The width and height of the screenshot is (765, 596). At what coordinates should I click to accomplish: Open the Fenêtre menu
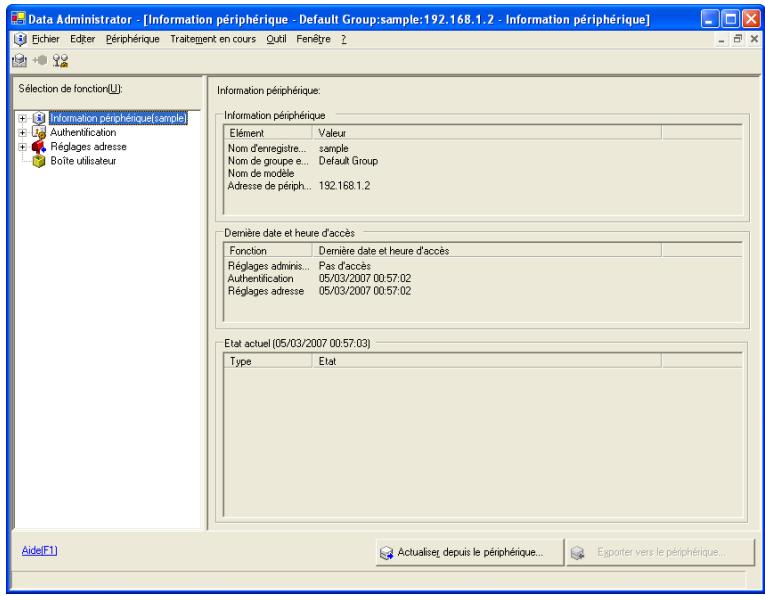point(313,39)
